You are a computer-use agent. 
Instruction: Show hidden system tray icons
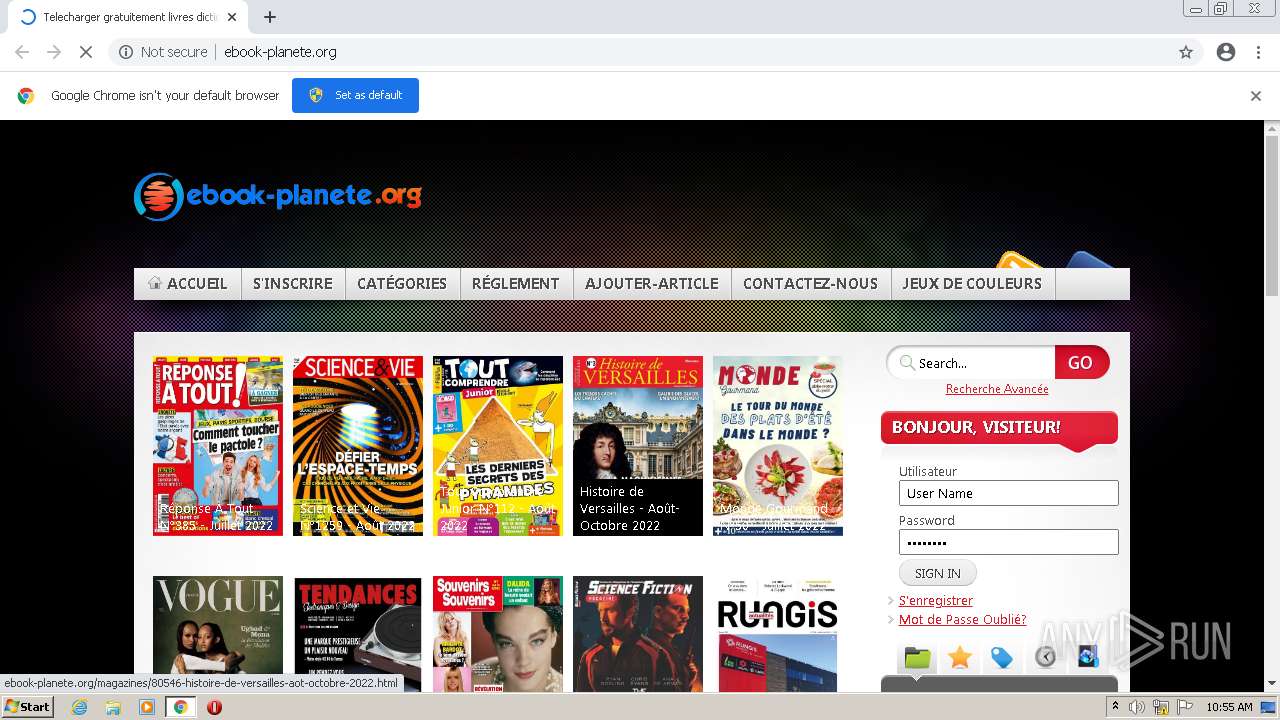tap(1115, 707)
